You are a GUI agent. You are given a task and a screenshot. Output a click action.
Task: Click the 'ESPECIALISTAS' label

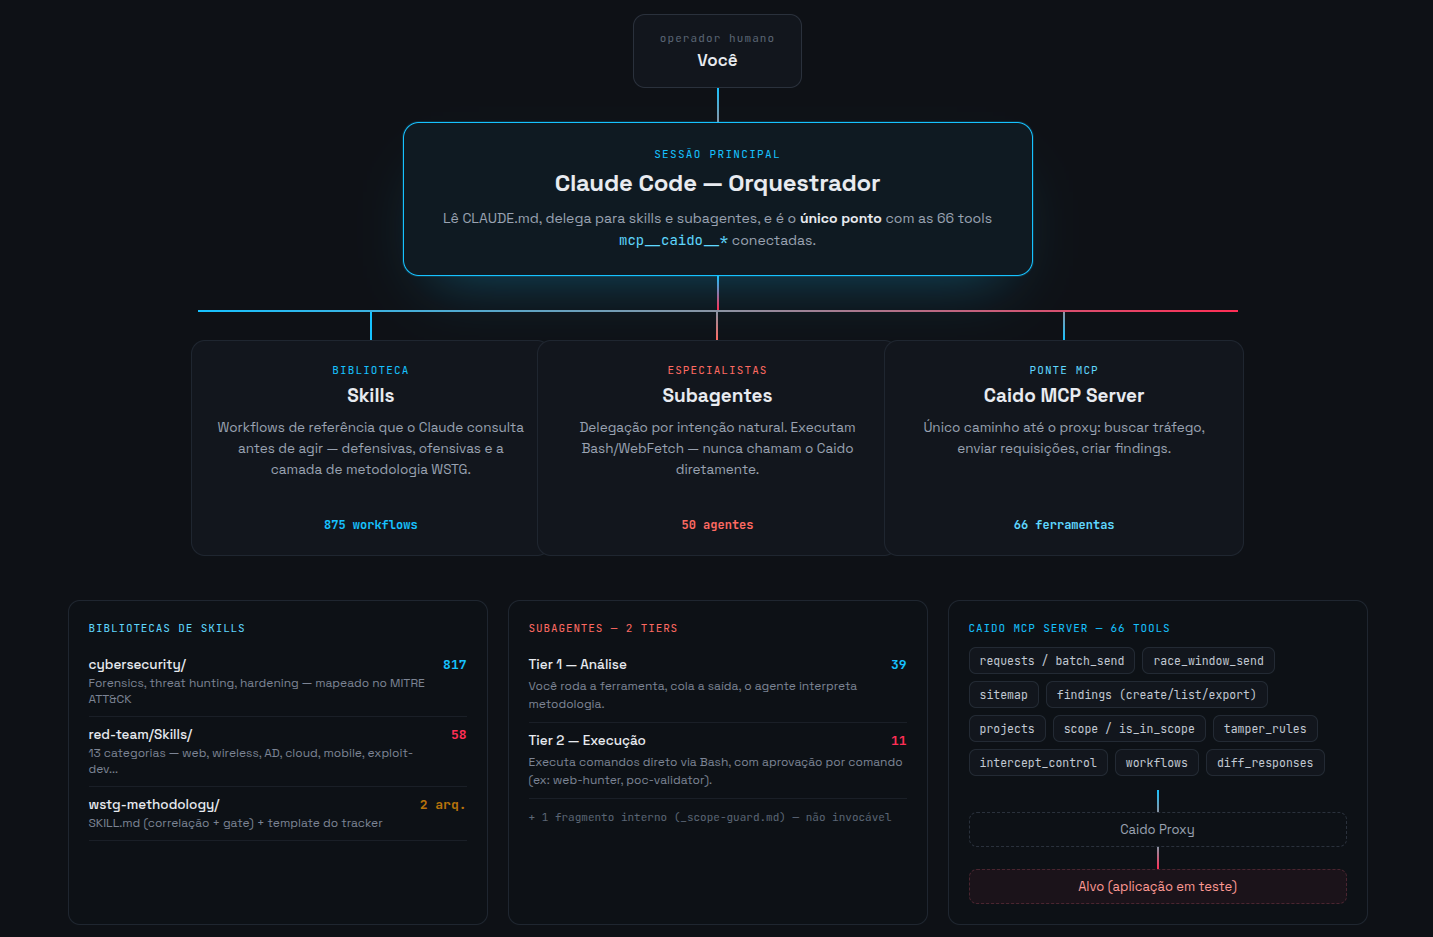pyautogui.click(x=717, y=370)
